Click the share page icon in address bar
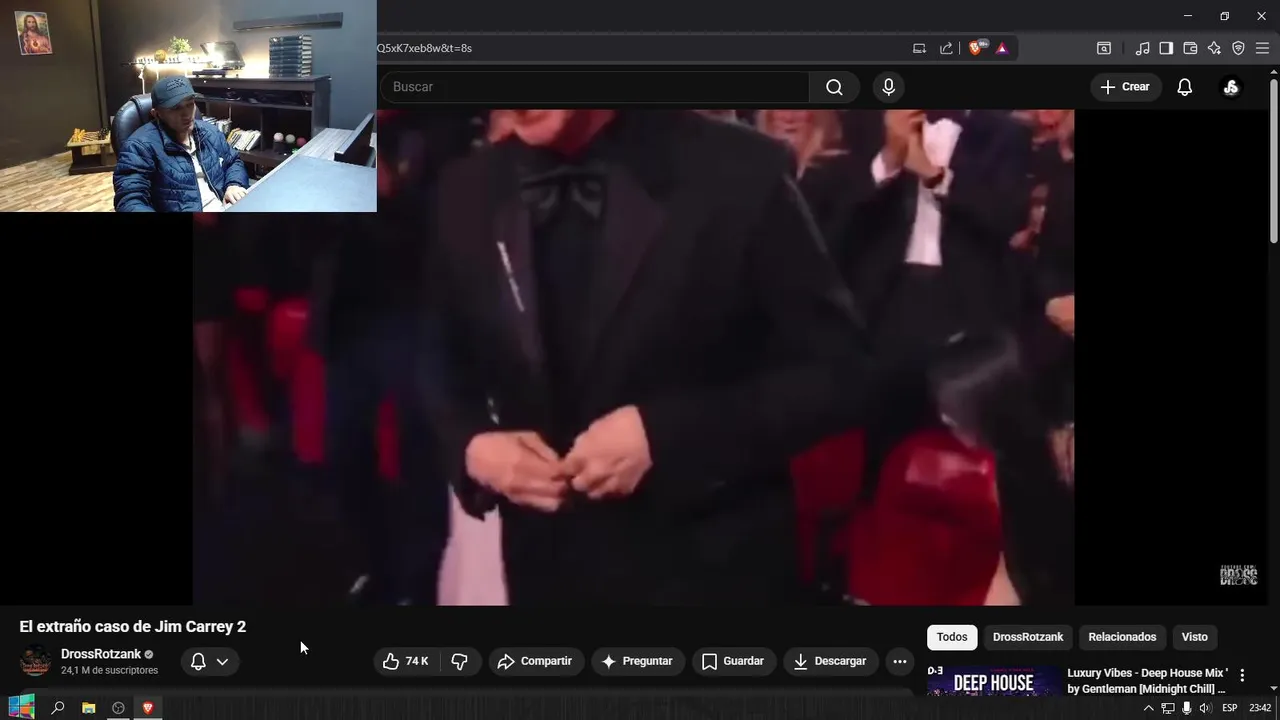Viewport: 1280px width, 720px height. click(946, 48)
